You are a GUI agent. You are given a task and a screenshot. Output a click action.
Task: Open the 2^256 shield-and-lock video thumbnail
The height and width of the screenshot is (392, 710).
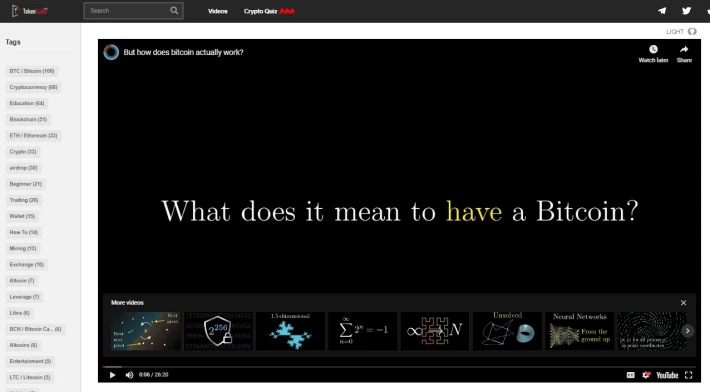[x=218, y=330]
